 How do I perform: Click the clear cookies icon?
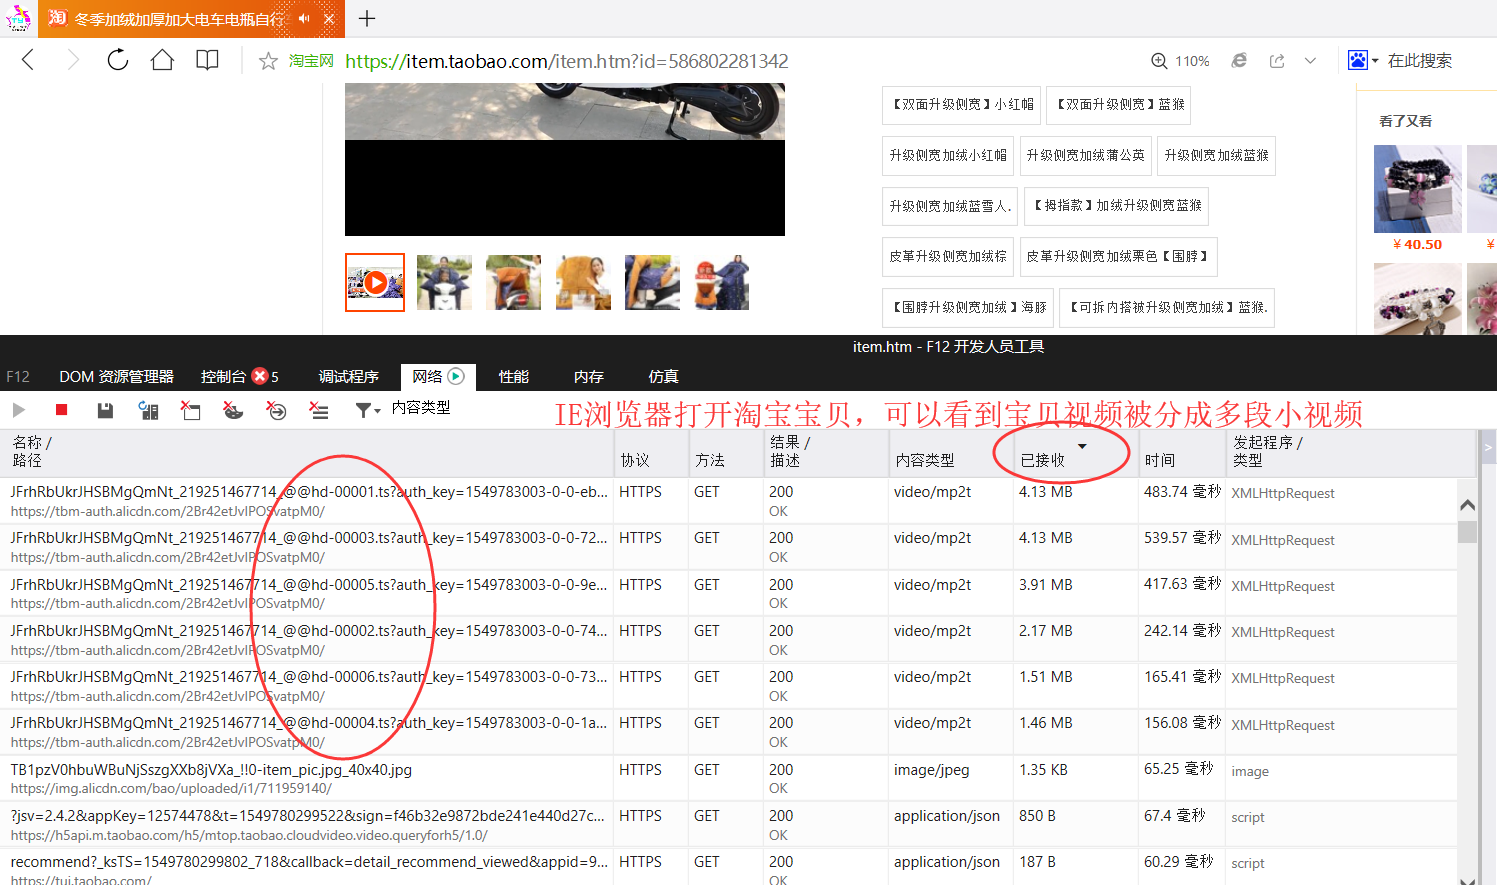[233, 410]
